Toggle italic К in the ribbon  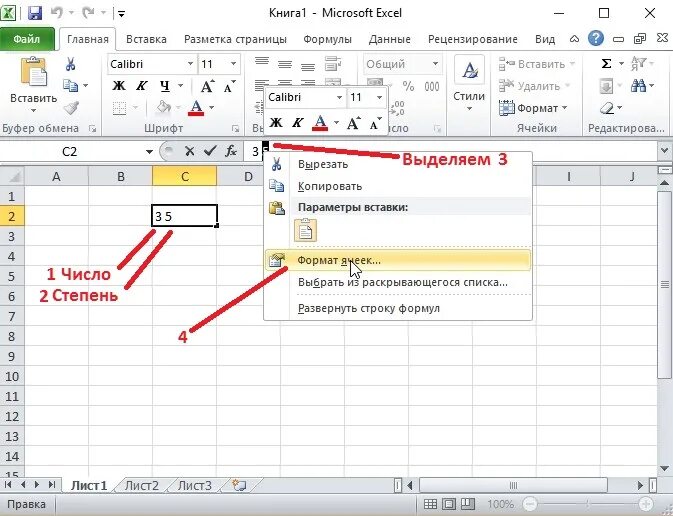(142, 86)
